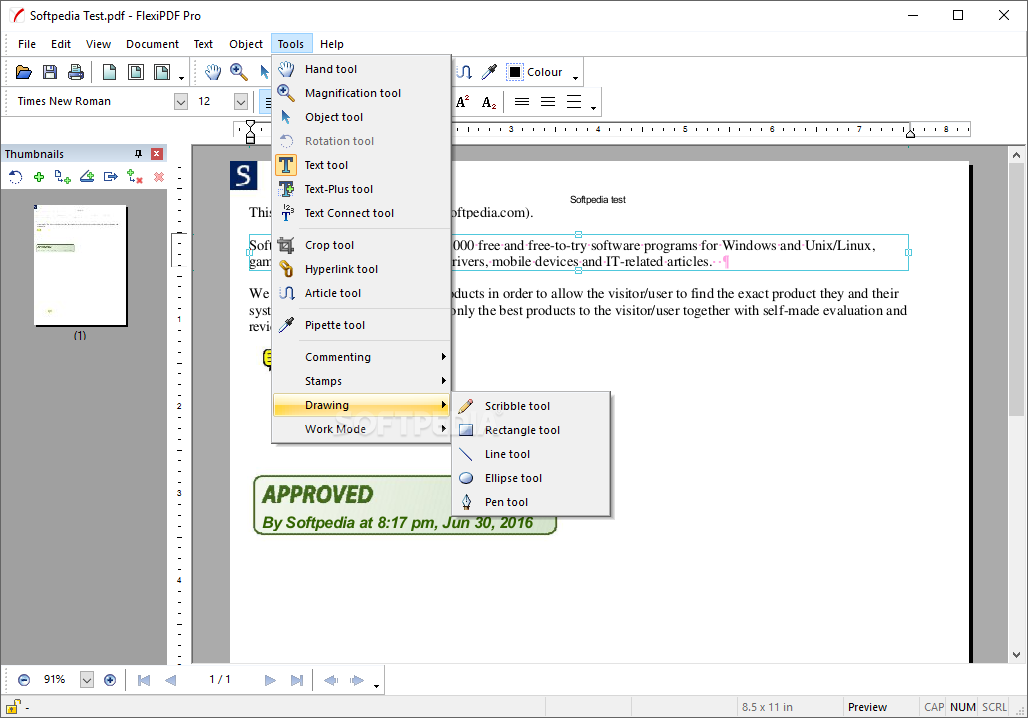Viewport: 1028px width, 718px height.
Task: Select Ellipse tool from Drawing submenu
Action: tap(531, 478)
